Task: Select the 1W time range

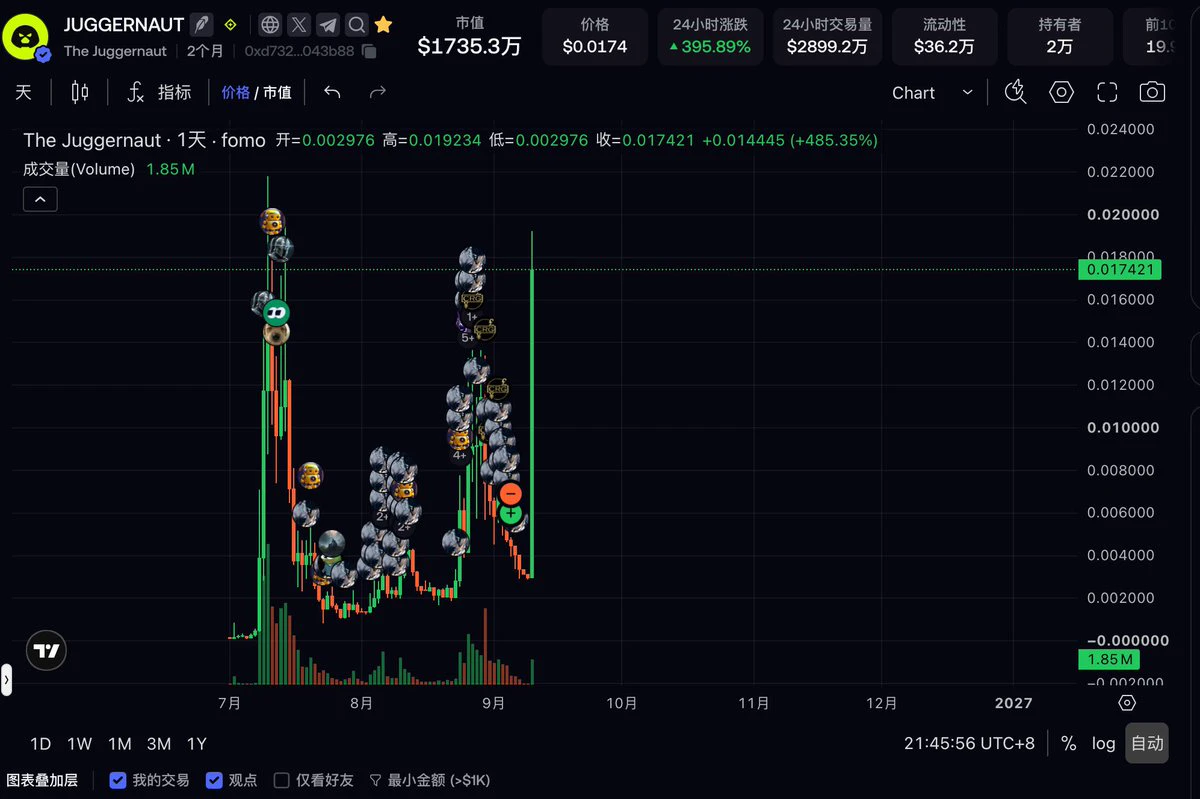Action: (79, 743)
